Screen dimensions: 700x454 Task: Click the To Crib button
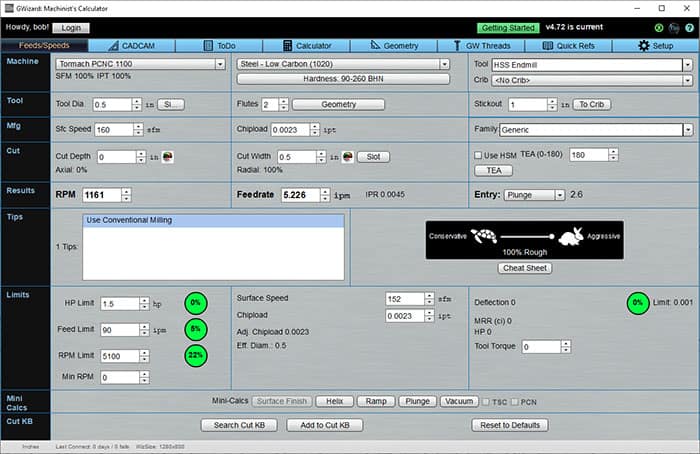point(592,104)
